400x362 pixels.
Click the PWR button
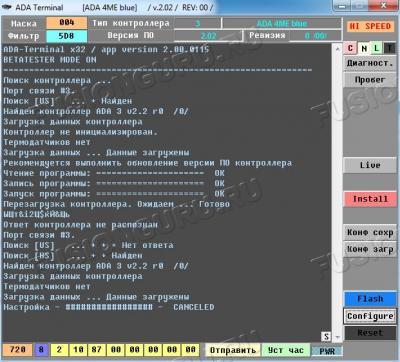click(x=327, y=351)
